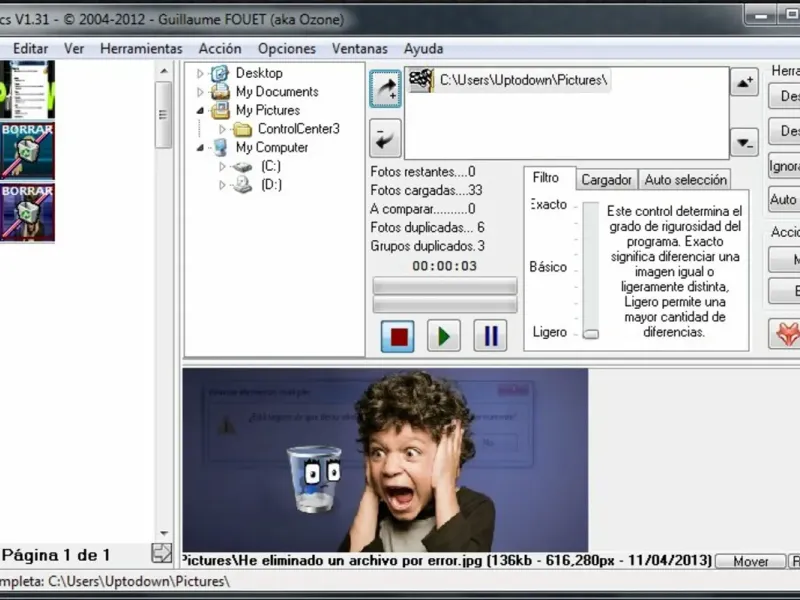Open the Ver menu
Screen dimensions: 800x600
tap(74, 49)
